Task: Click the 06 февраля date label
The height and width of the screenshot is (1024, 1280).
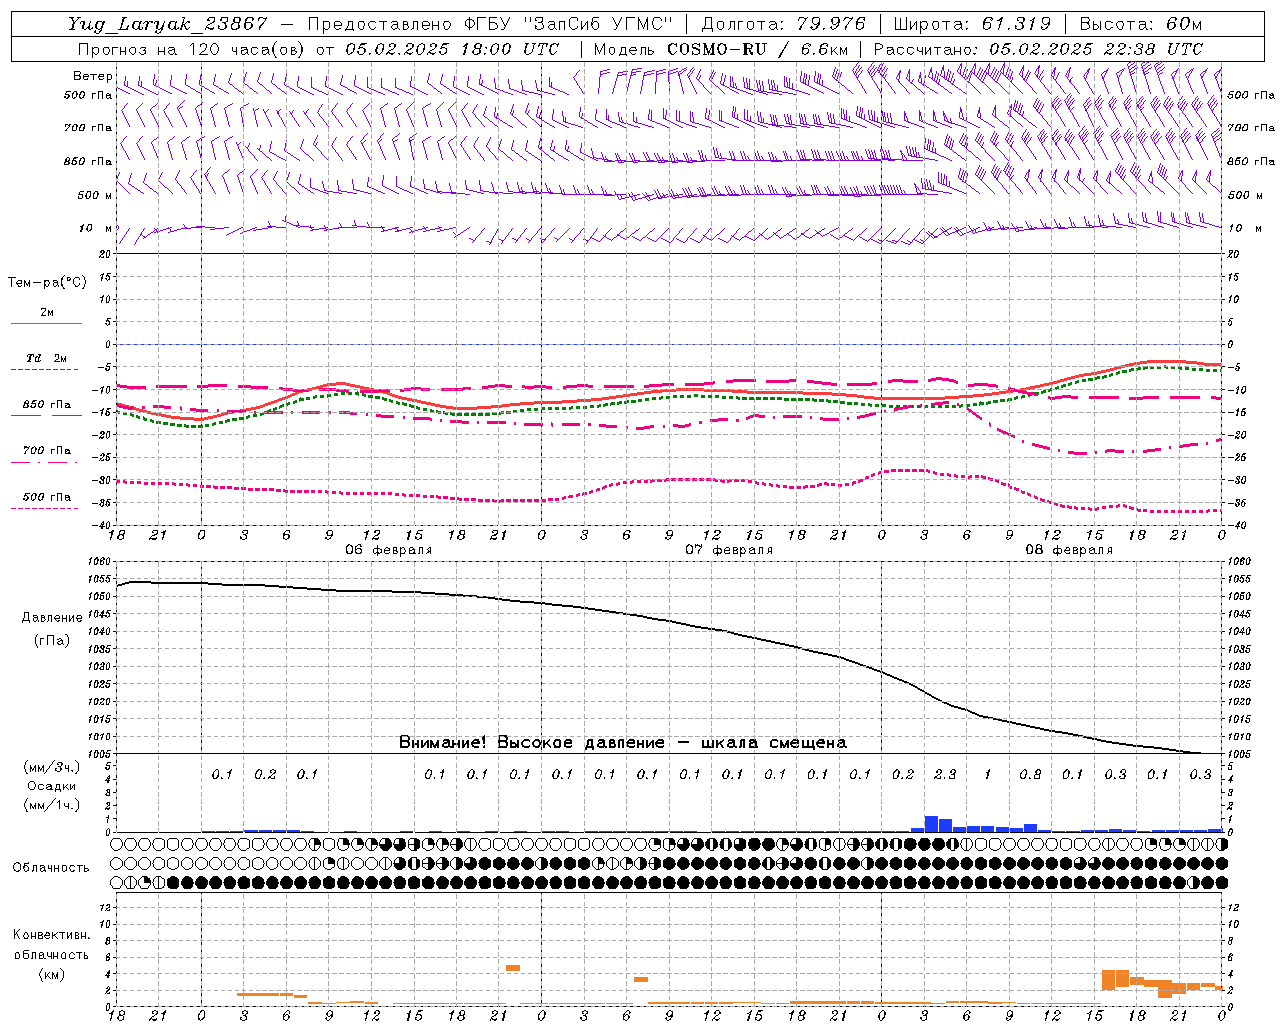Action: click(388, 550)
